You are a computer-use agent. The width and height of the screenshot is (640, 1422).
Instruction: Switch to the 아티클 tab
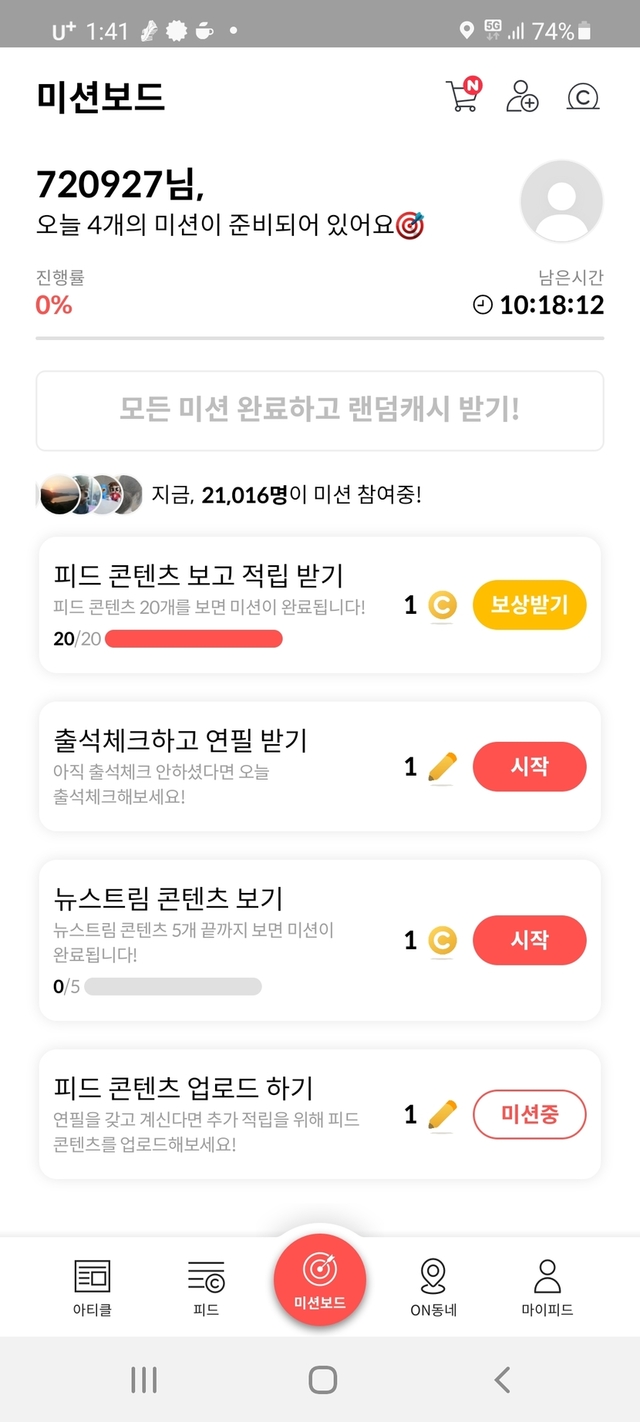93,1287
